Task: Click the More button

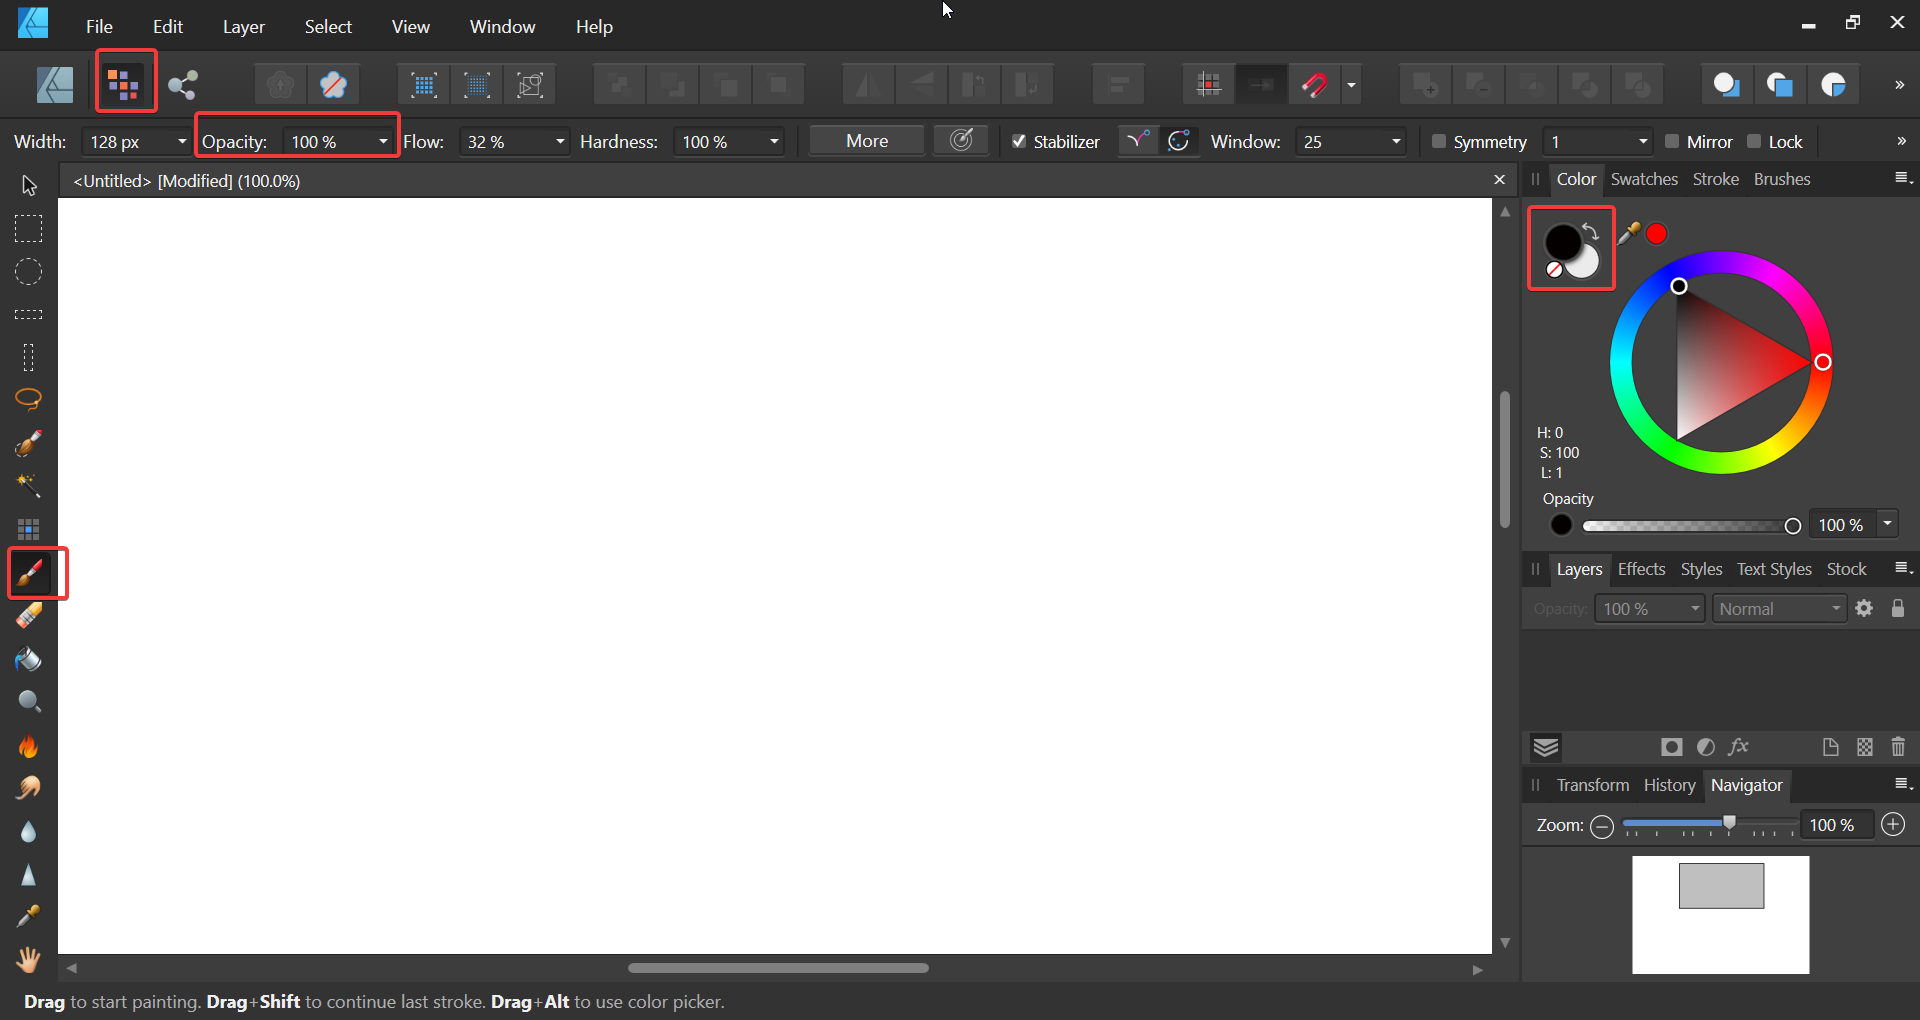Action: pyautogui.click(x=867, y=141)
